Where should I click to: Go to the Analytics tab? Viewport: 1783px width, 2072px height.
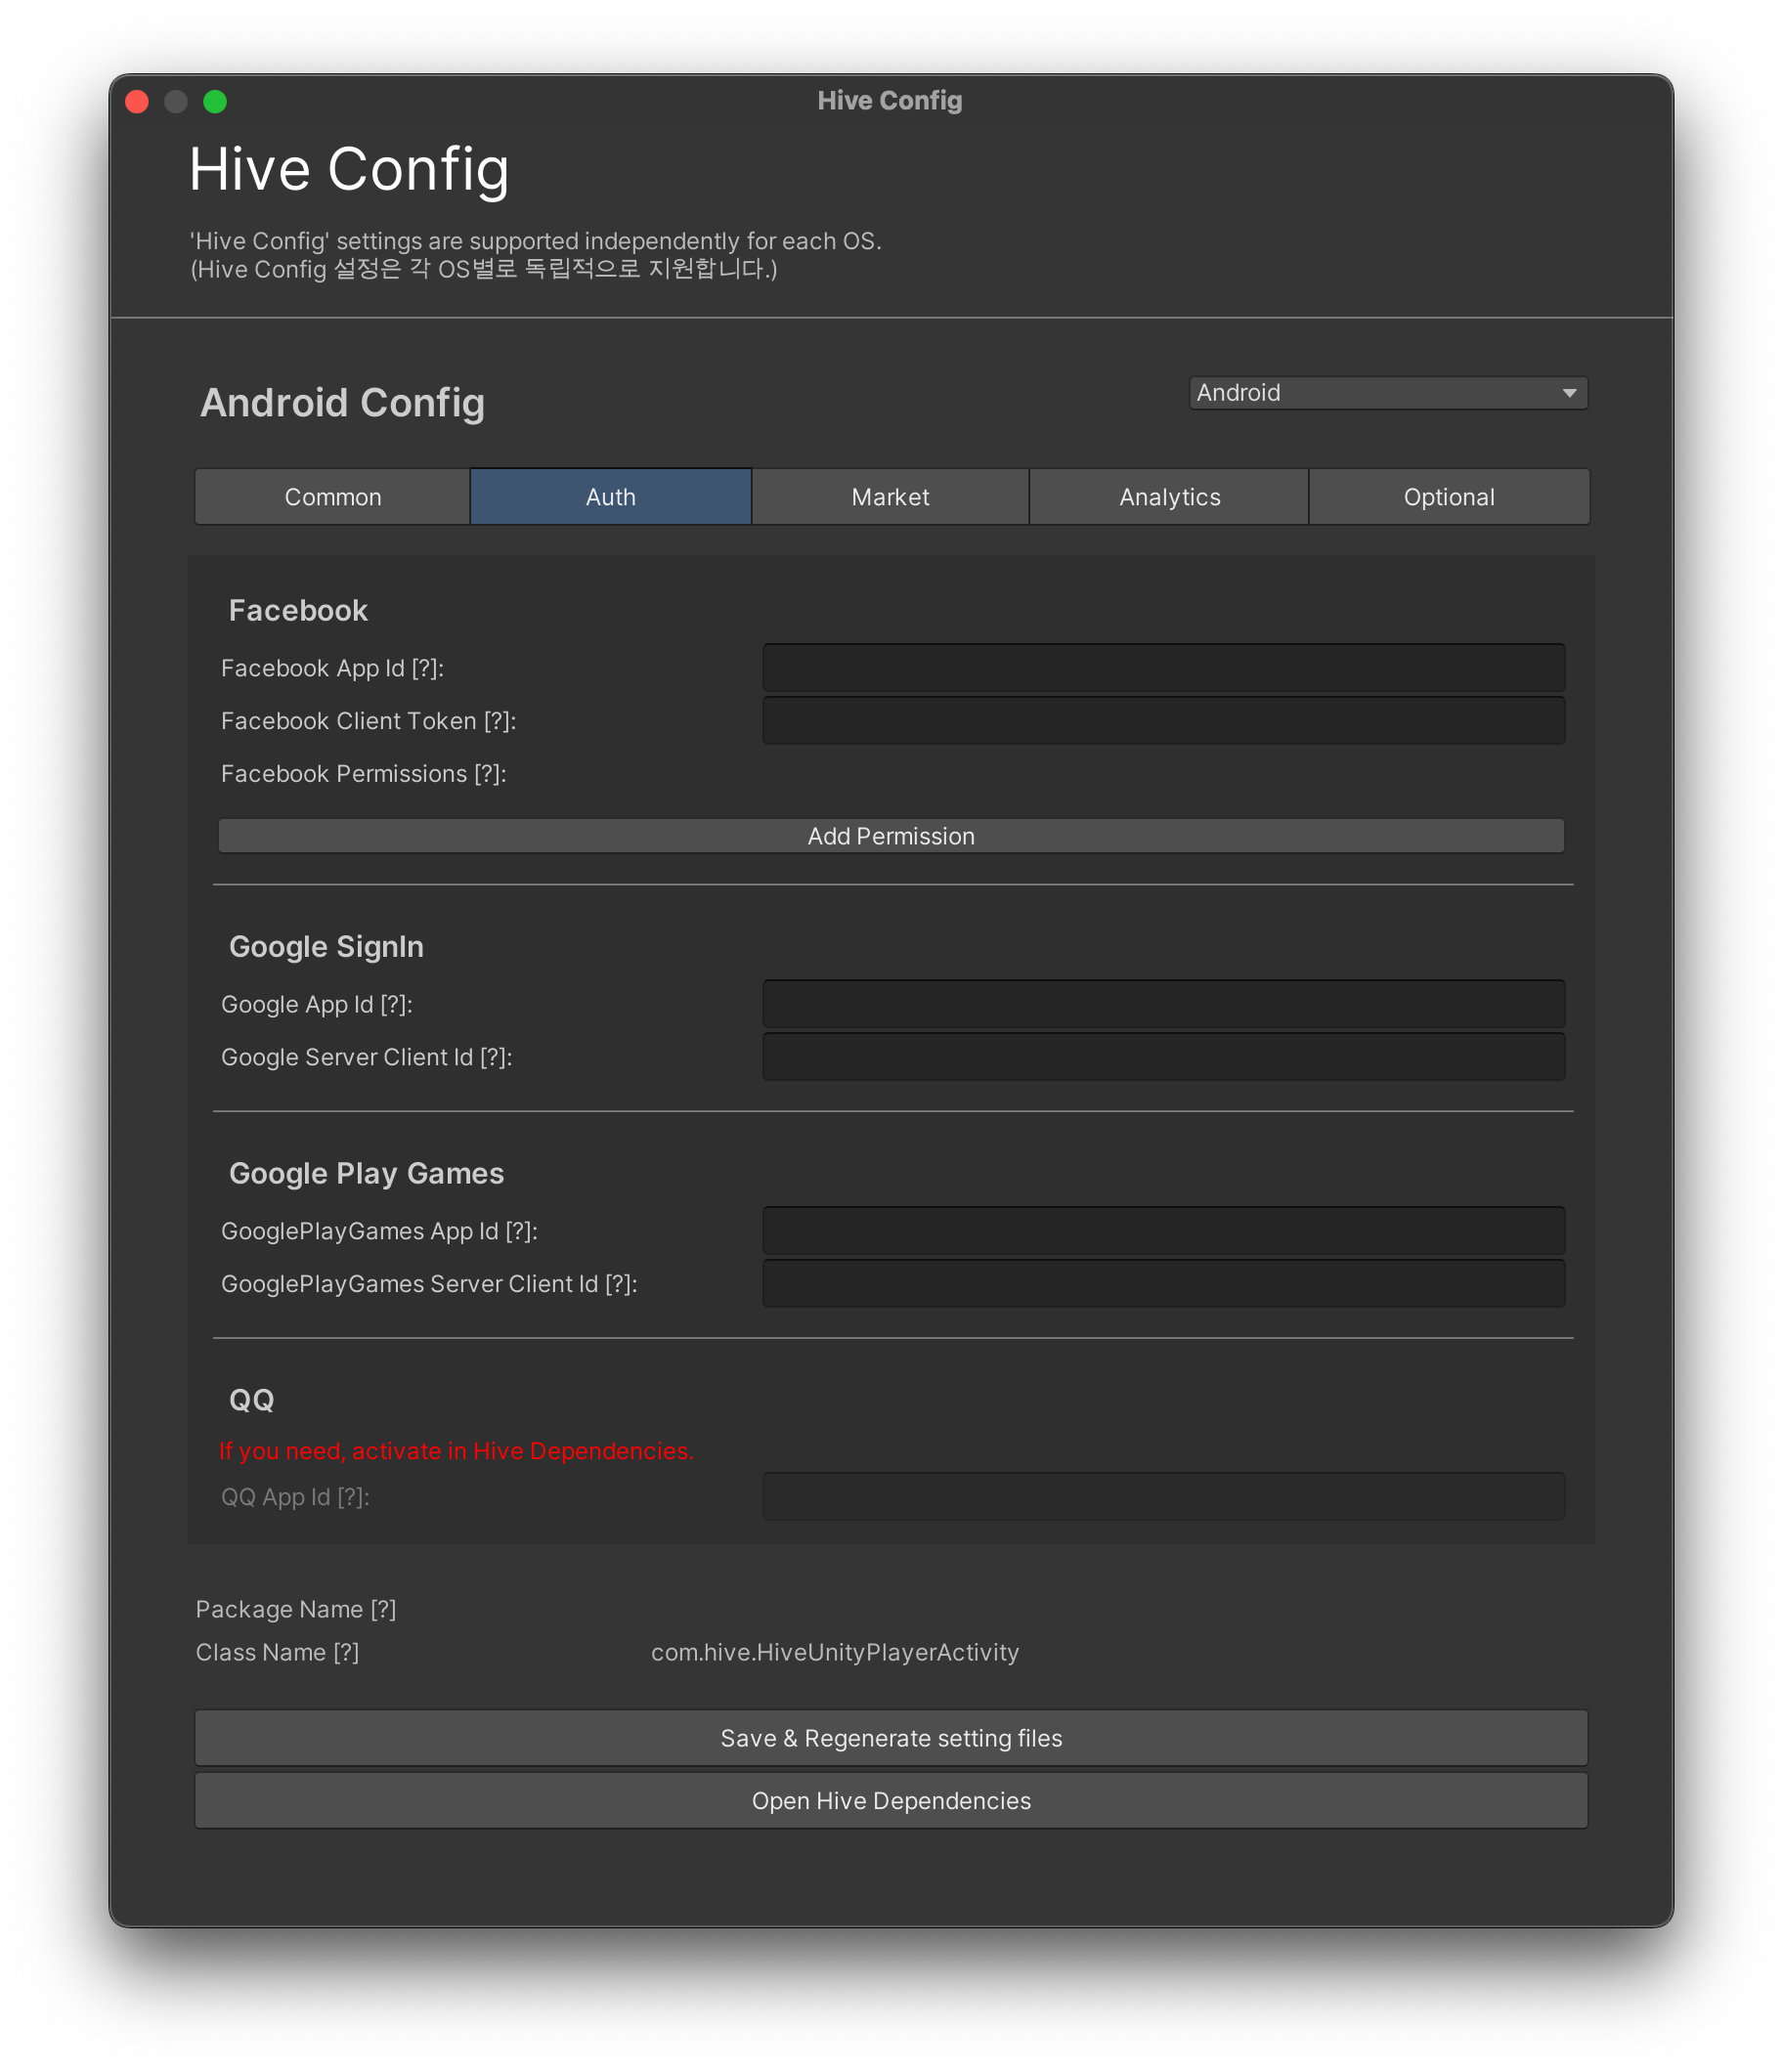(1169, 497)
